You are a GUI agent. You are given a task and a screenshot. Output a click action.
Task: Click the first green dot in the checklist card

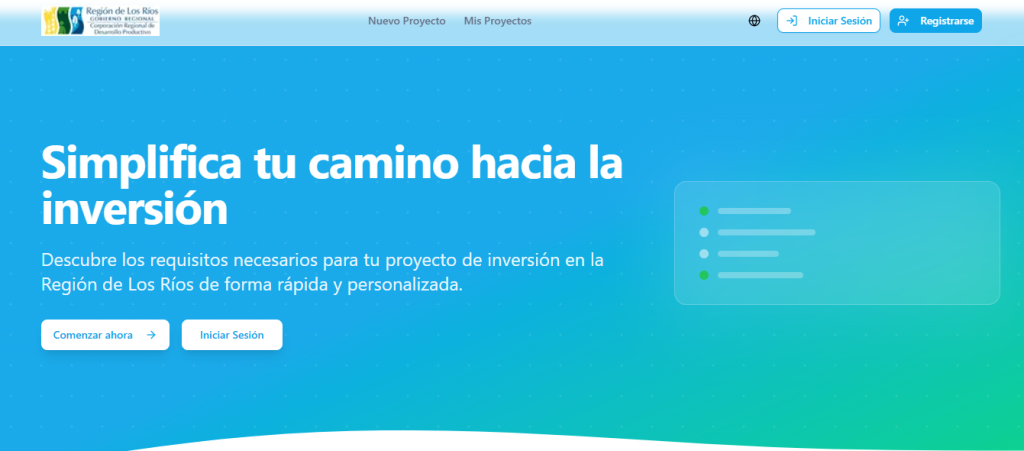coord(704,211)
